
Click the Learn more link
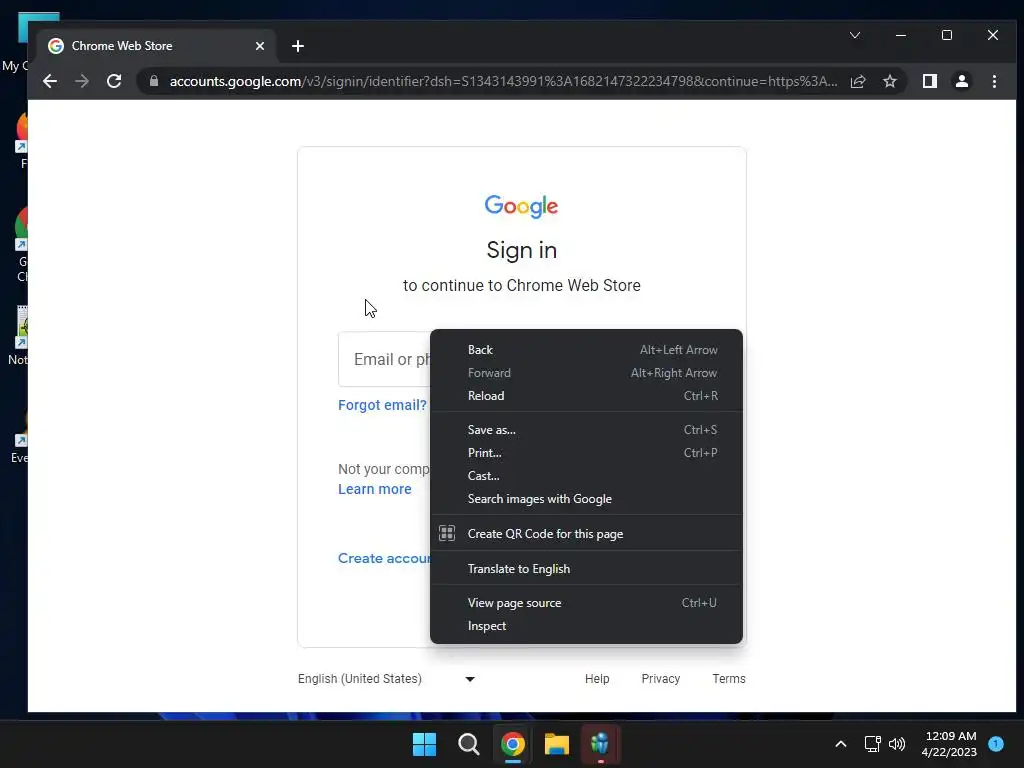375,489
